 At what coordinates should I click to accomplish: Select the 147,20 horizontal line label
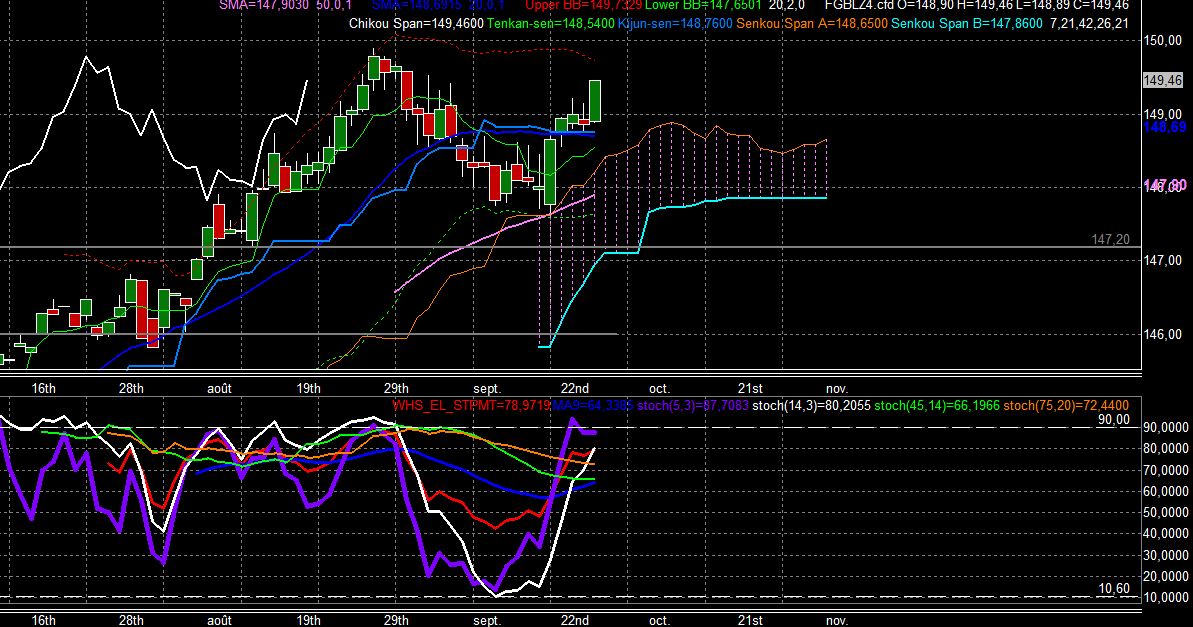click(x=1110, y=240)
